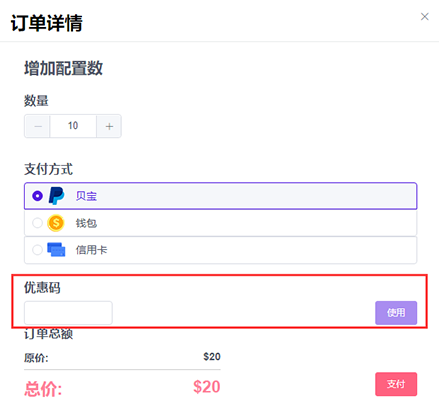Viewport: 439px width, 409px height.
Task: Increase quantity with the plus button
Action: [x=109, y=126]
